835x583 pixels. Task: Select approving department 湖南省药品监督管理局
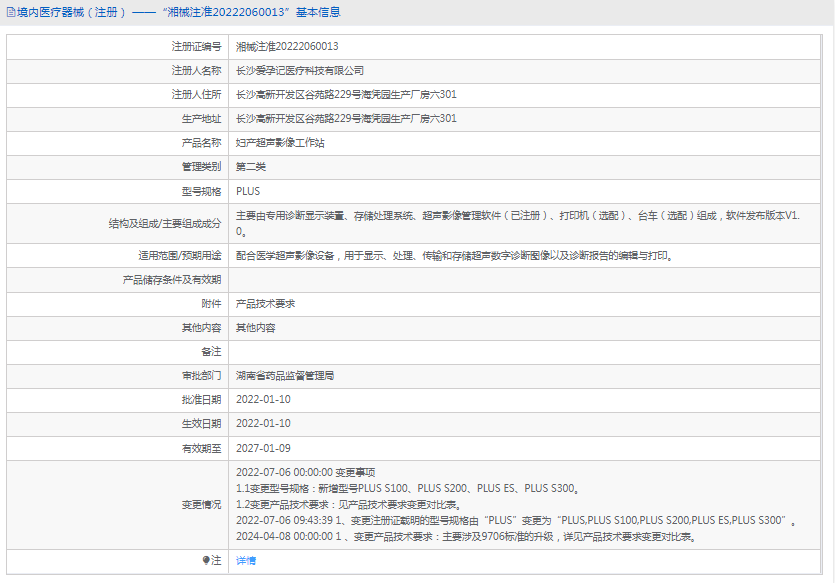[x=285, y=375]
